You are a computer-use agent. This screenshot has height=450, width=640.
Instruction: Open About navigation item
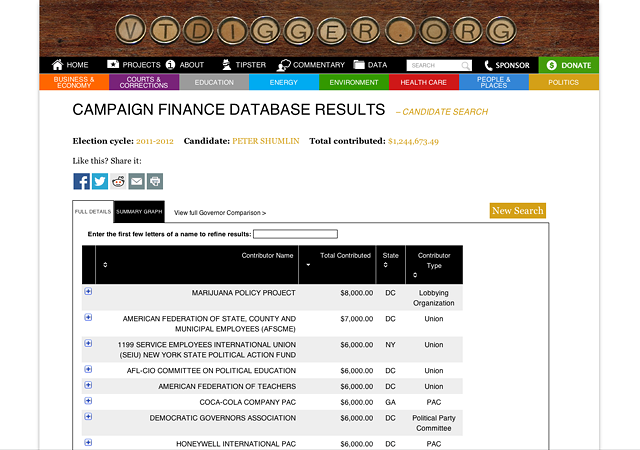click(x=185, y=65)
